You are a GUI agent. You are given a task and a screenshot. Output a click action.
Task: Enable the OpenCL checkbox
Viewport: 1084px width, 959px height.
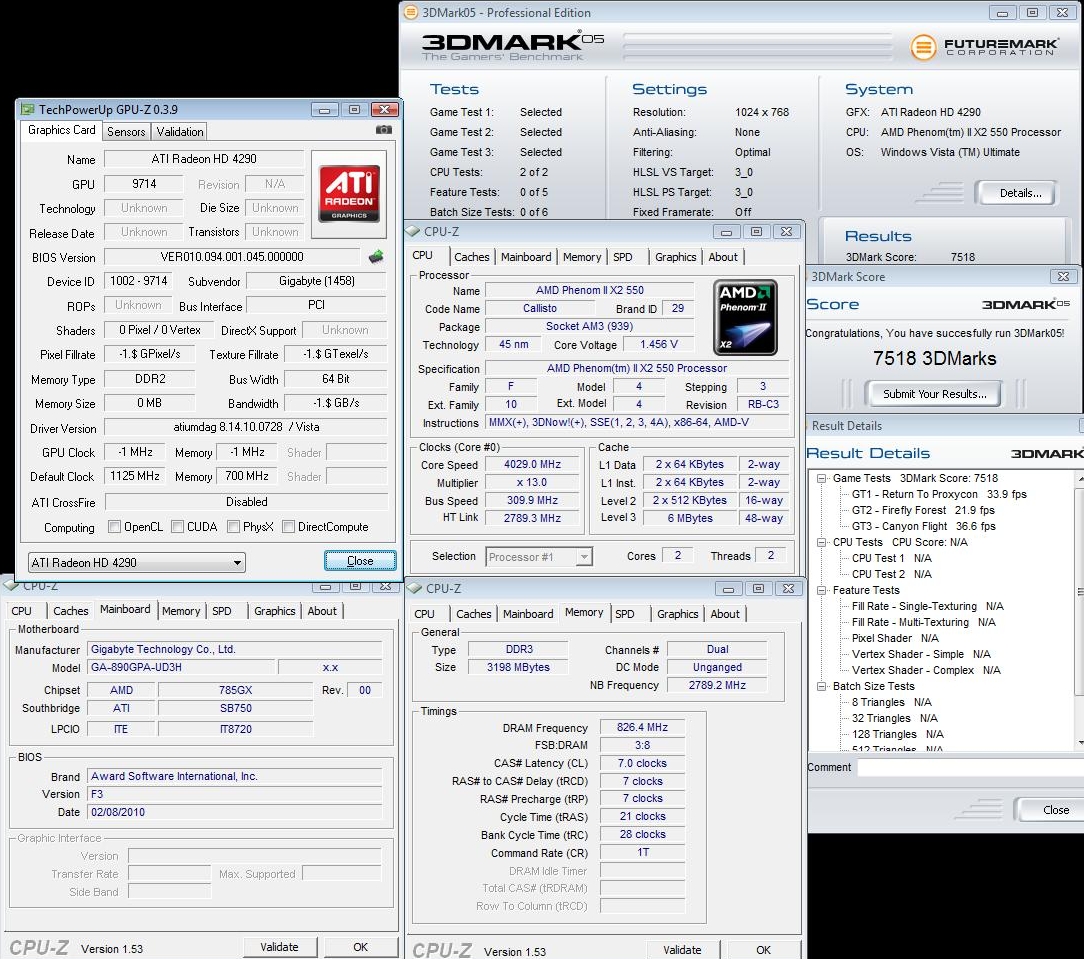[x=115, y=527]
